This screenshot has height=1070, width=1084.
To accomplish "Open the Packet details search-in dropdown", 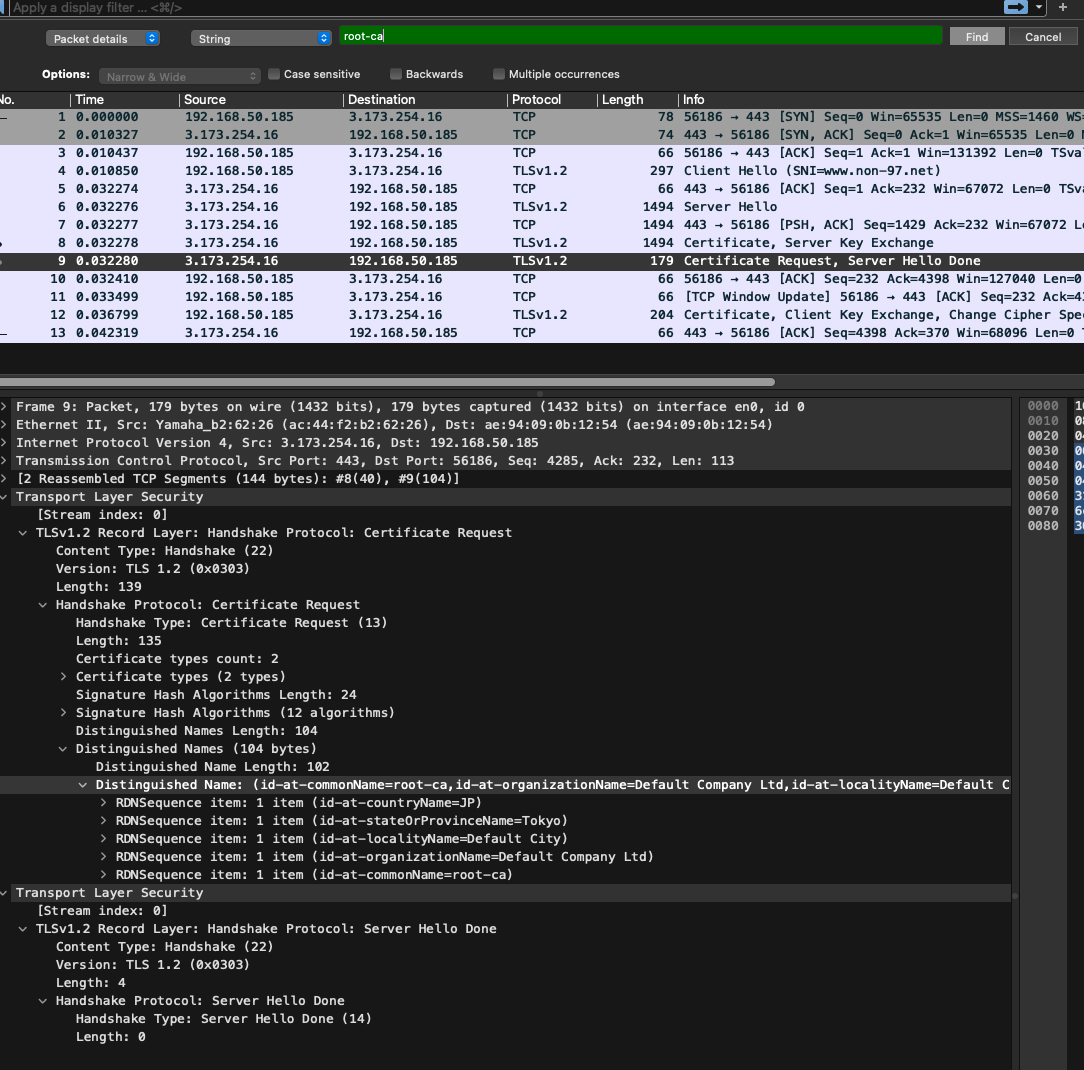I will point(103,38).
